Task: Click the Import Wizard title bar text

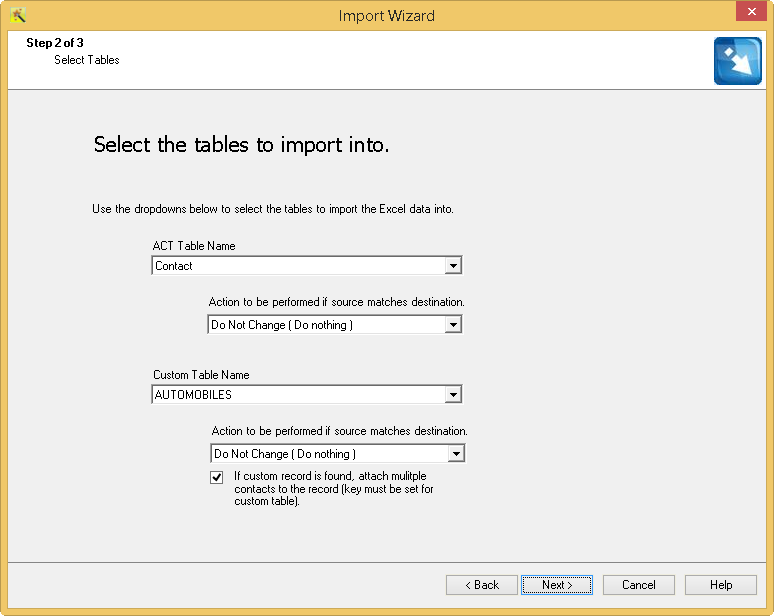Action: (x=387, y=16)
